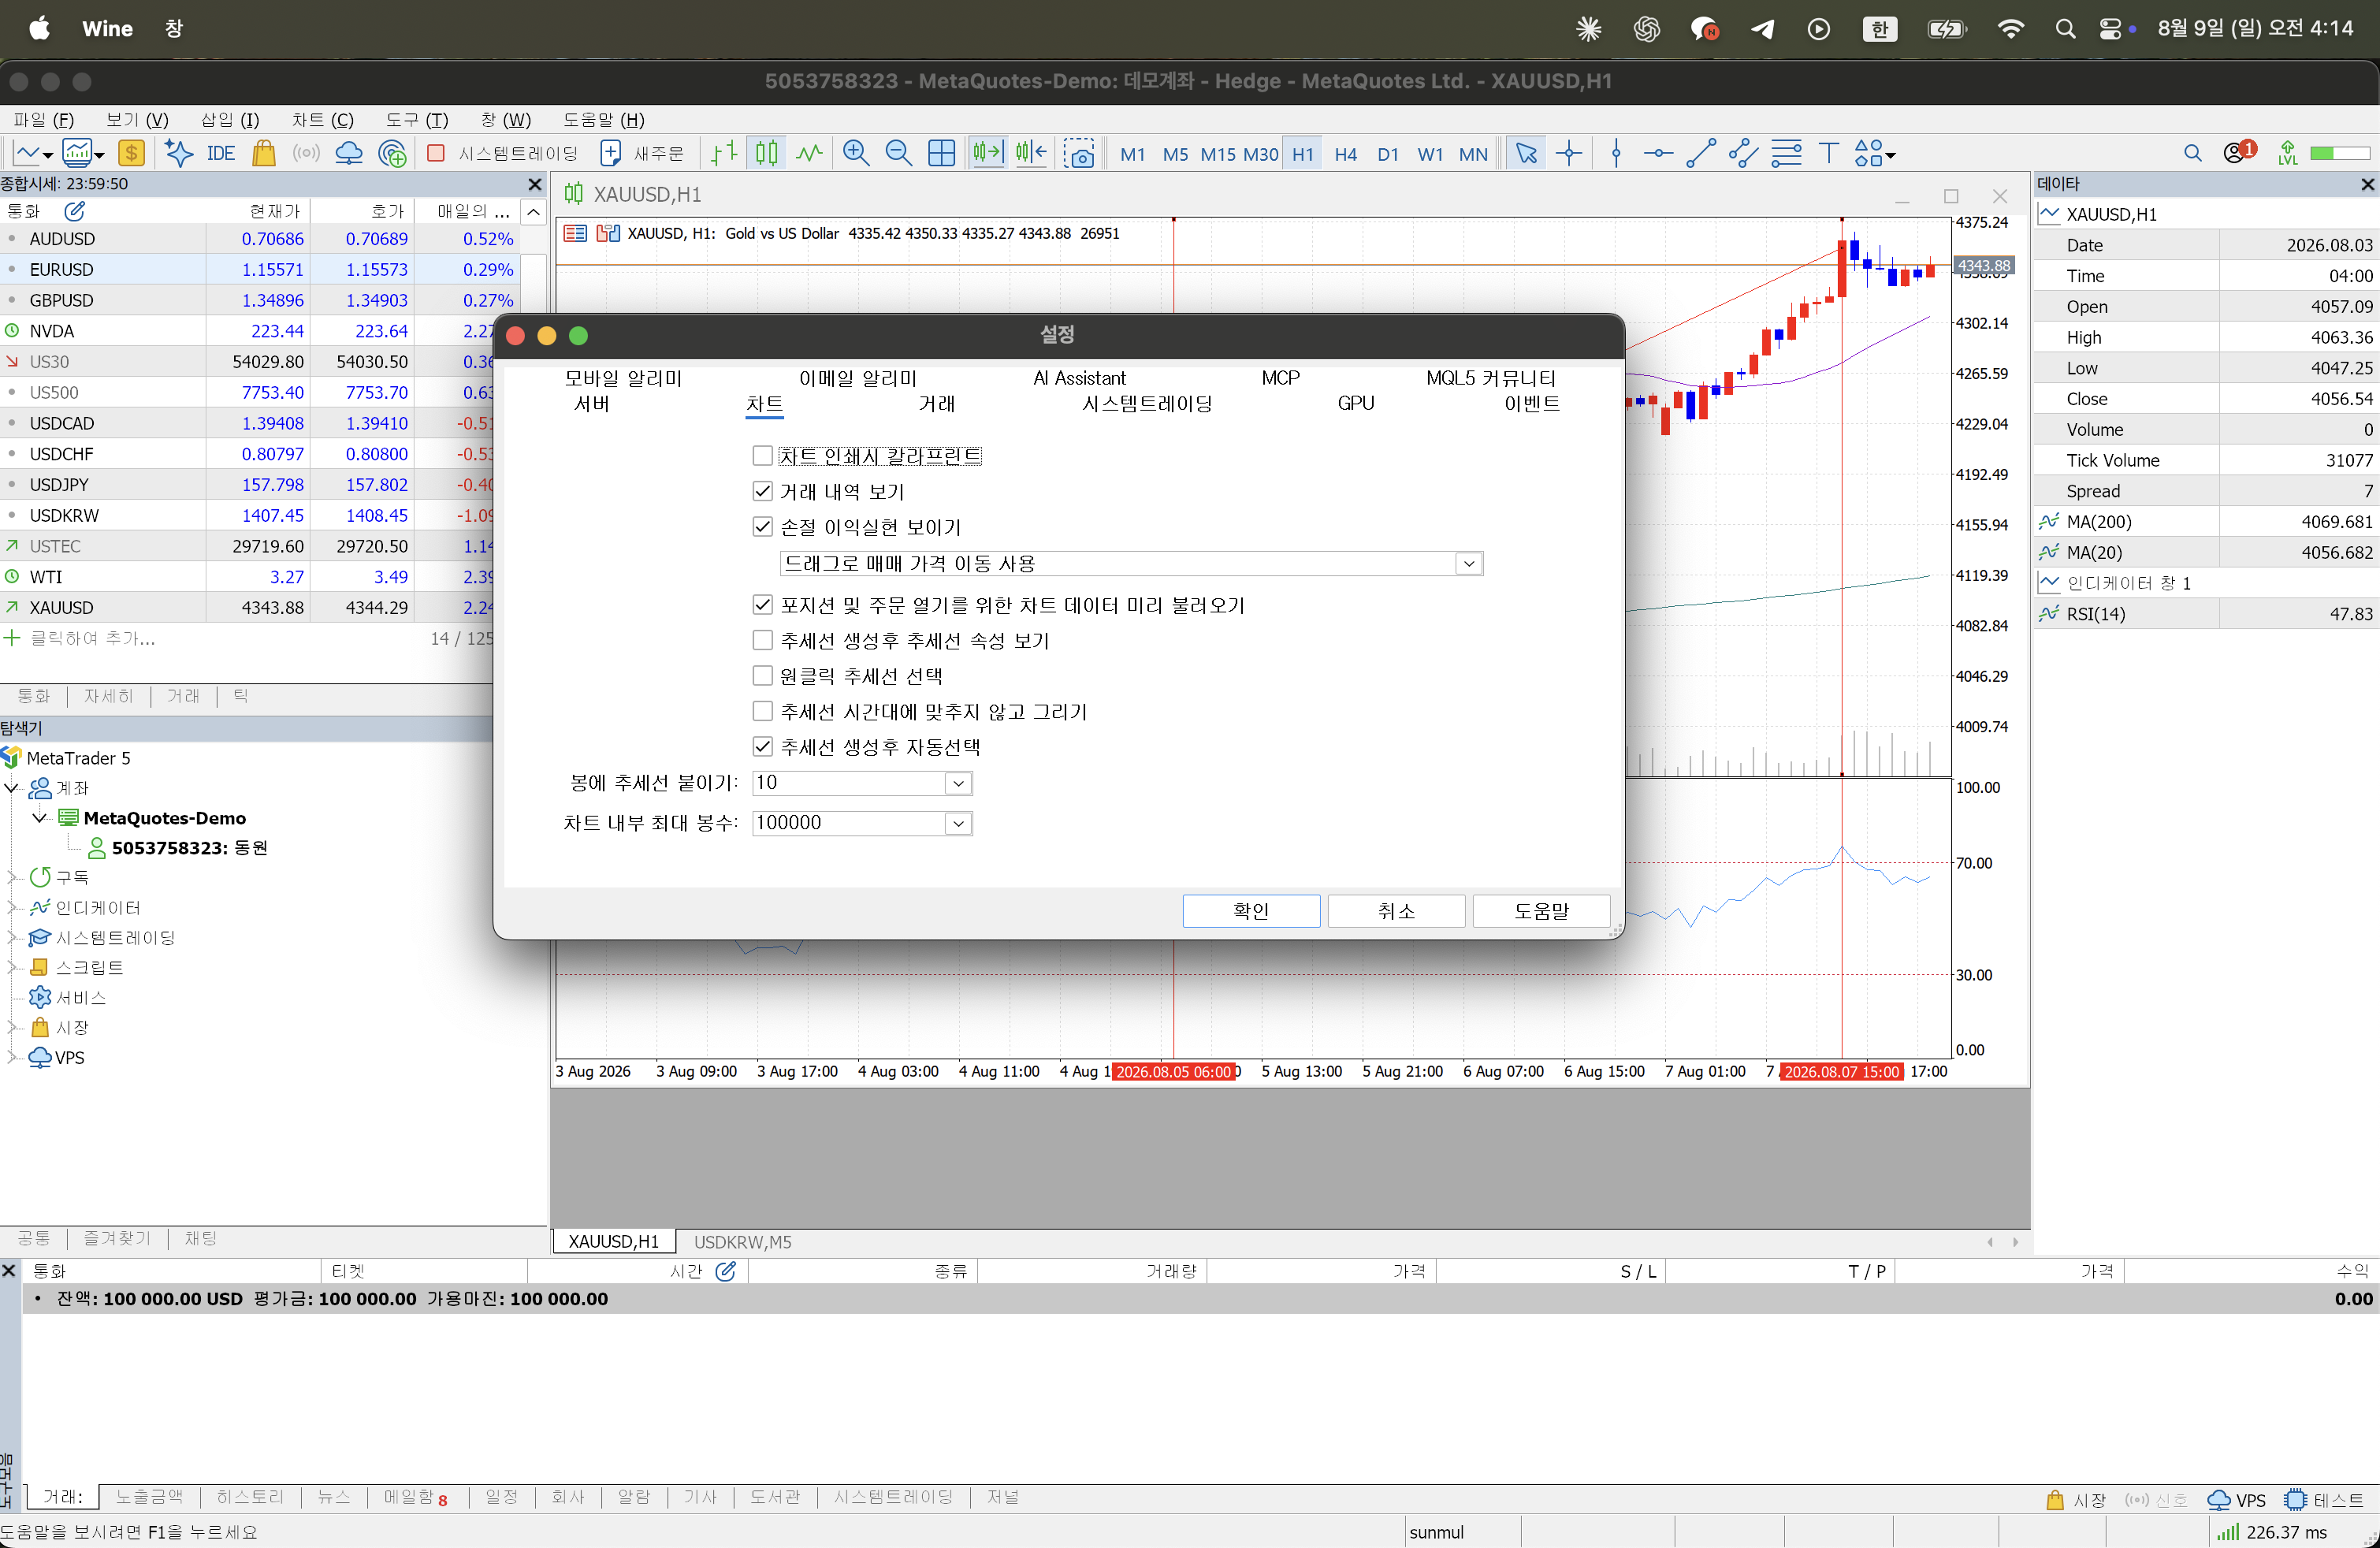2380x1548 pixels.
Task: Uncheck 손절 이익실현 보이기 checkbox
Action: tap(762, 527)
